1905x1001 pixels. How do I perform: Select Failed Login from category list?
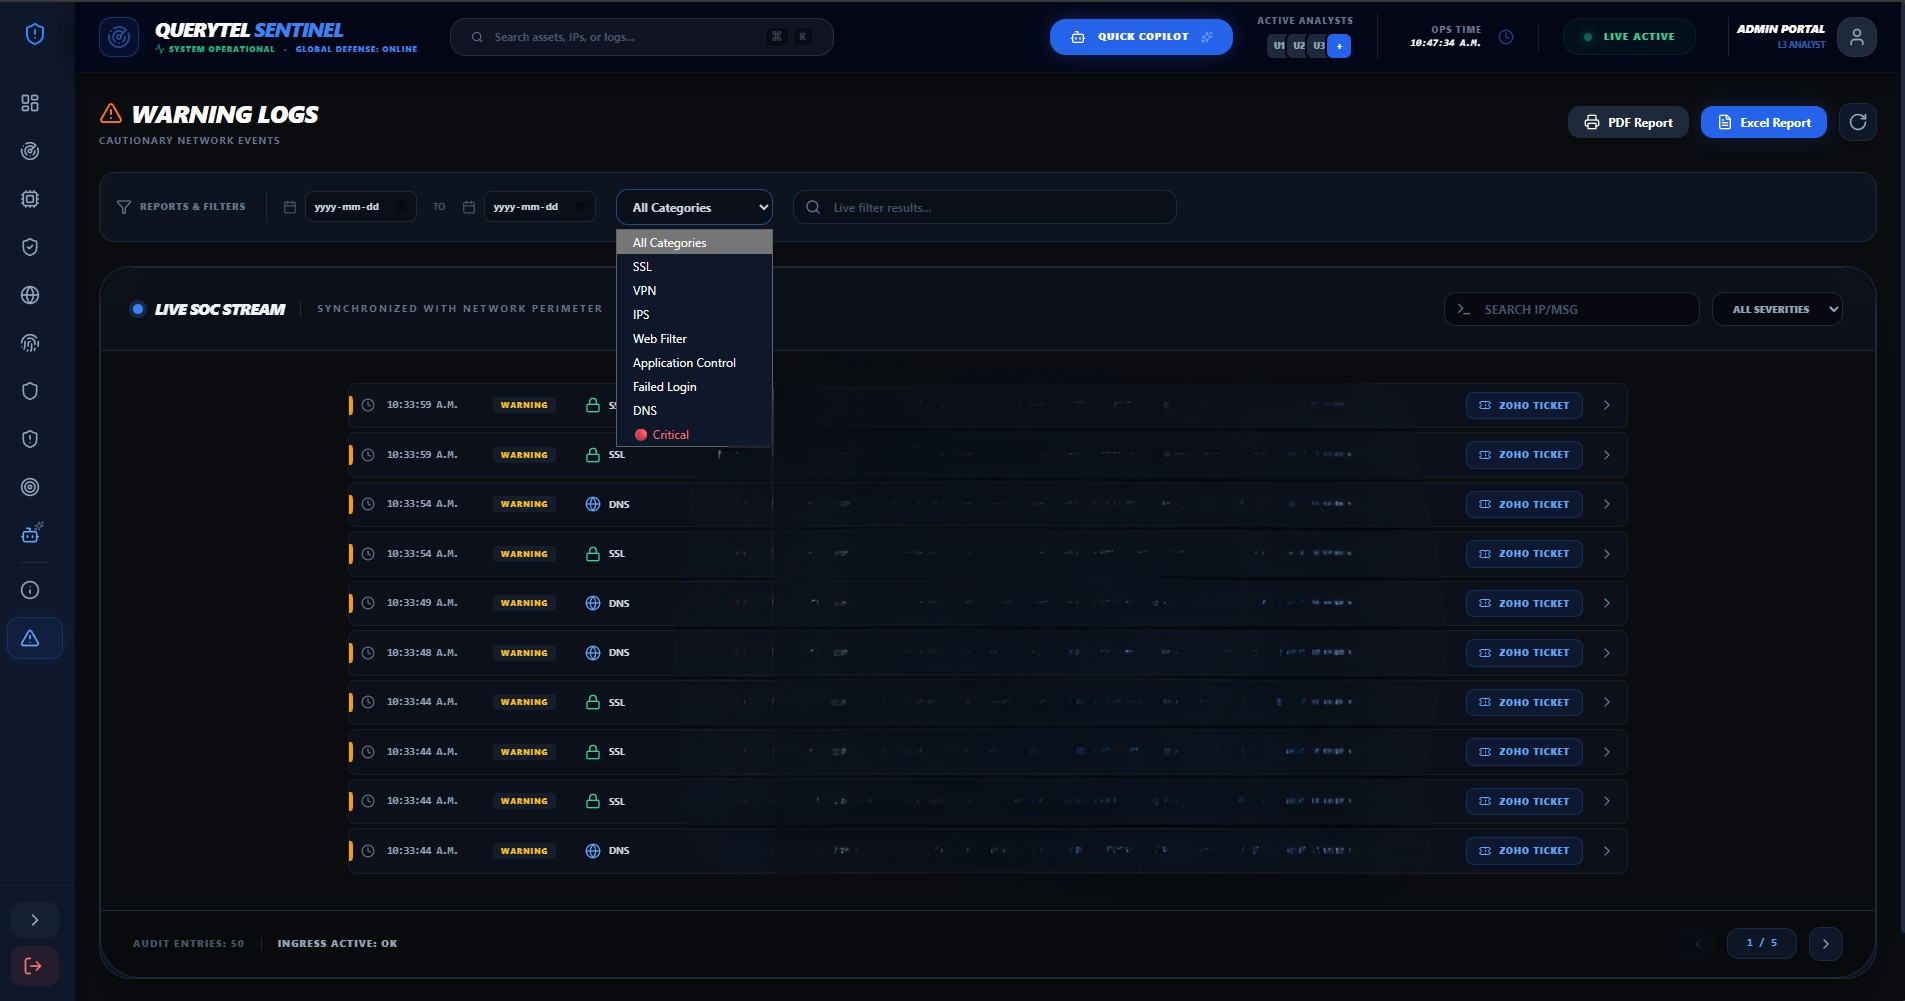click(x=664, y=386)
